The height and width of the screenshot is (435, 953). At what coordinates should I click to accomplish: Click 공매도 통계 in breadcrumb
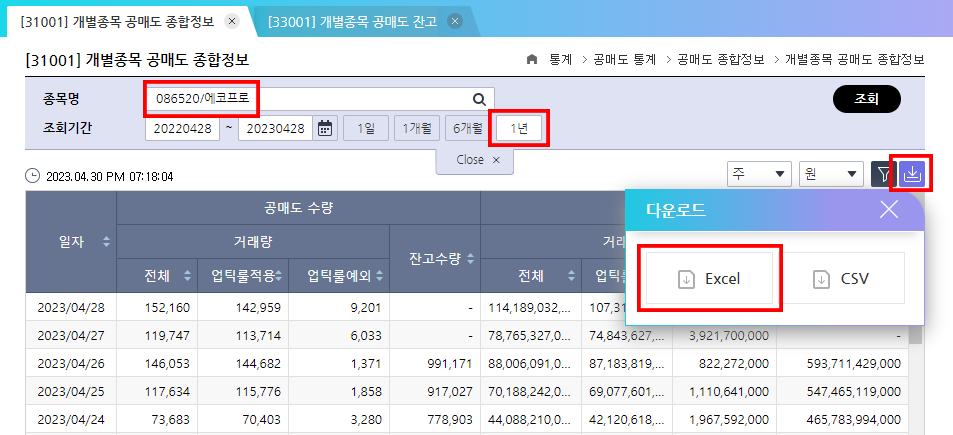point(625,60)
